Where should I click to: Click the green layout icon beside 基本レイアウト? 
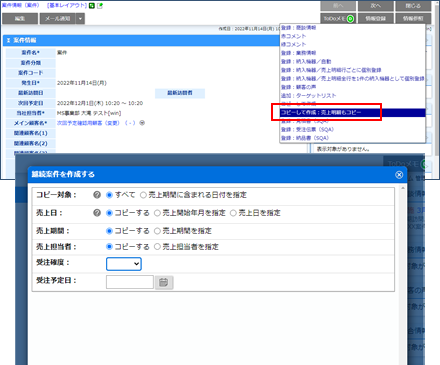pos(92,6)
